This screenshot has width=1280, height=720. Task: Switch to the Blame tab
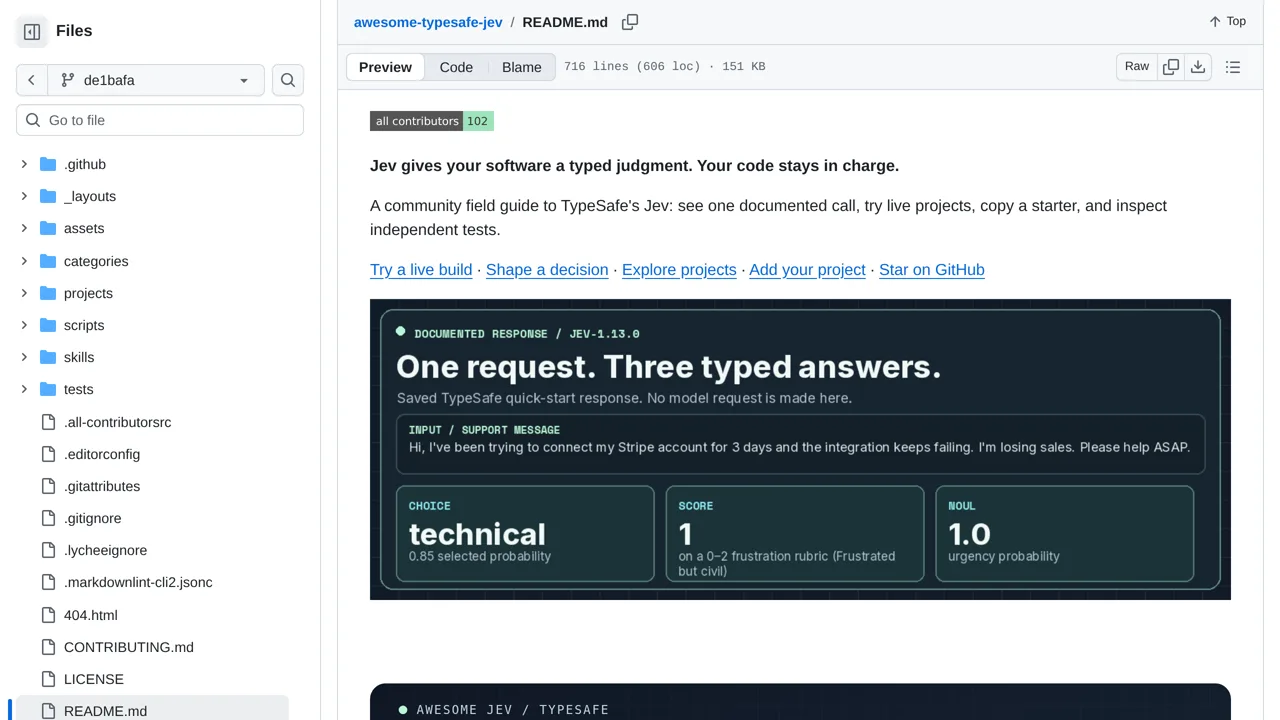pyautogui.click(x=522, y=67)
